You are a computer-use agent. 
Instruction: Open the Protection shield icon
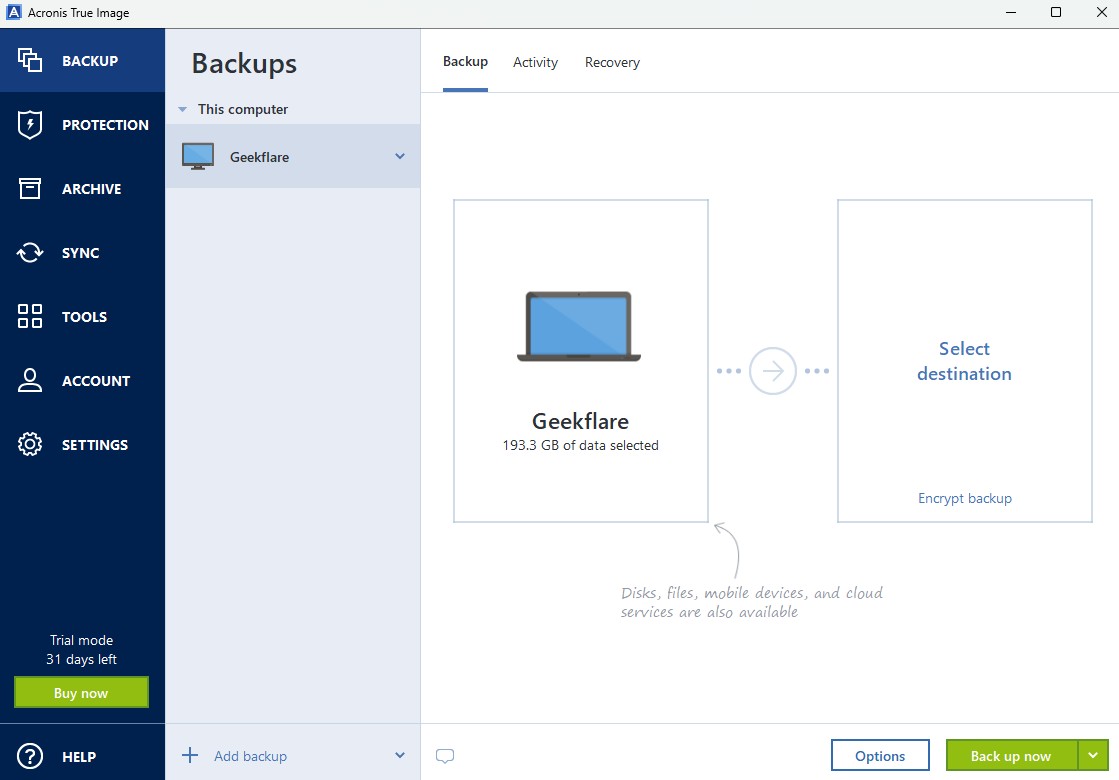(30, 125)
